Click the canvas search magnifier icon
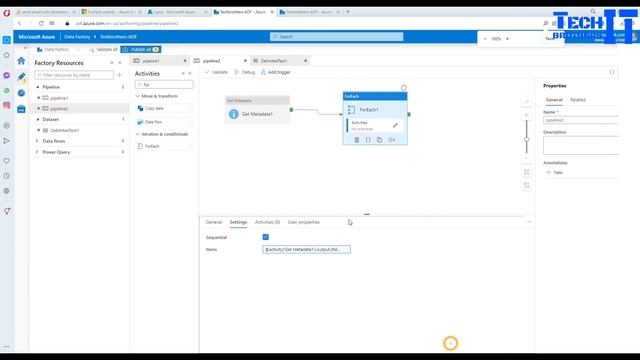This screenshot has width=640, height=360. point(527,102)
